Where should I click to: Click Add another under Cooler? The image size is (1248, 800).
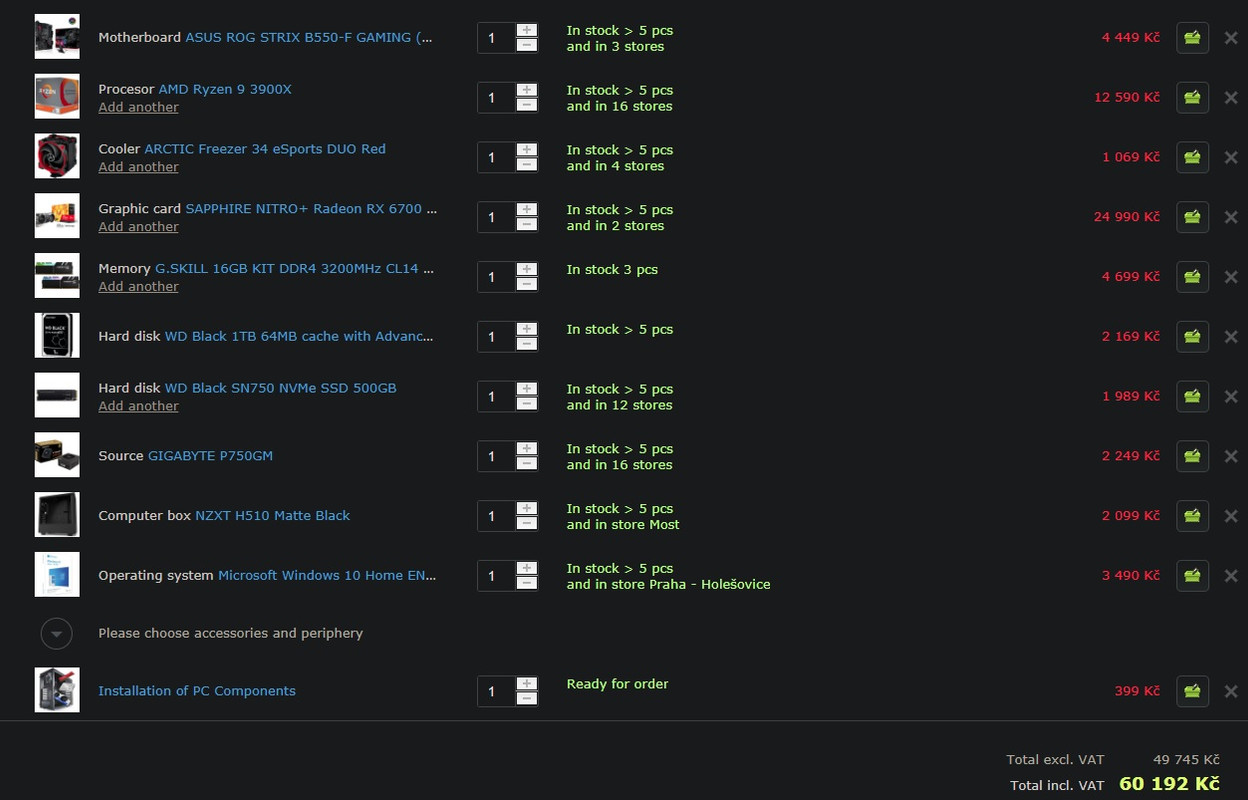(x=138, y=167)
